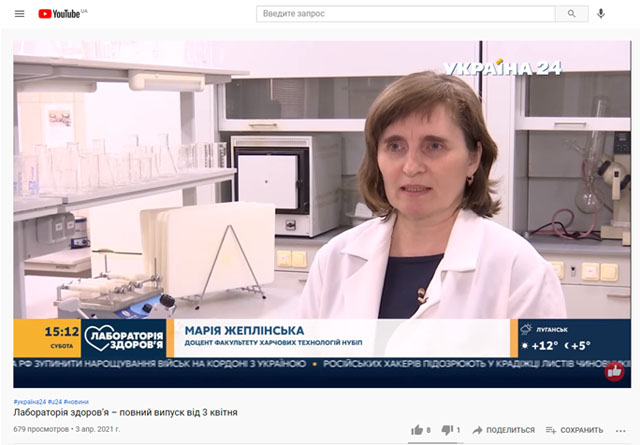Save video via СОХРАНИТЬ button
Screen dimensions: 640x445
pyautogui.click(x=574, y=430)
